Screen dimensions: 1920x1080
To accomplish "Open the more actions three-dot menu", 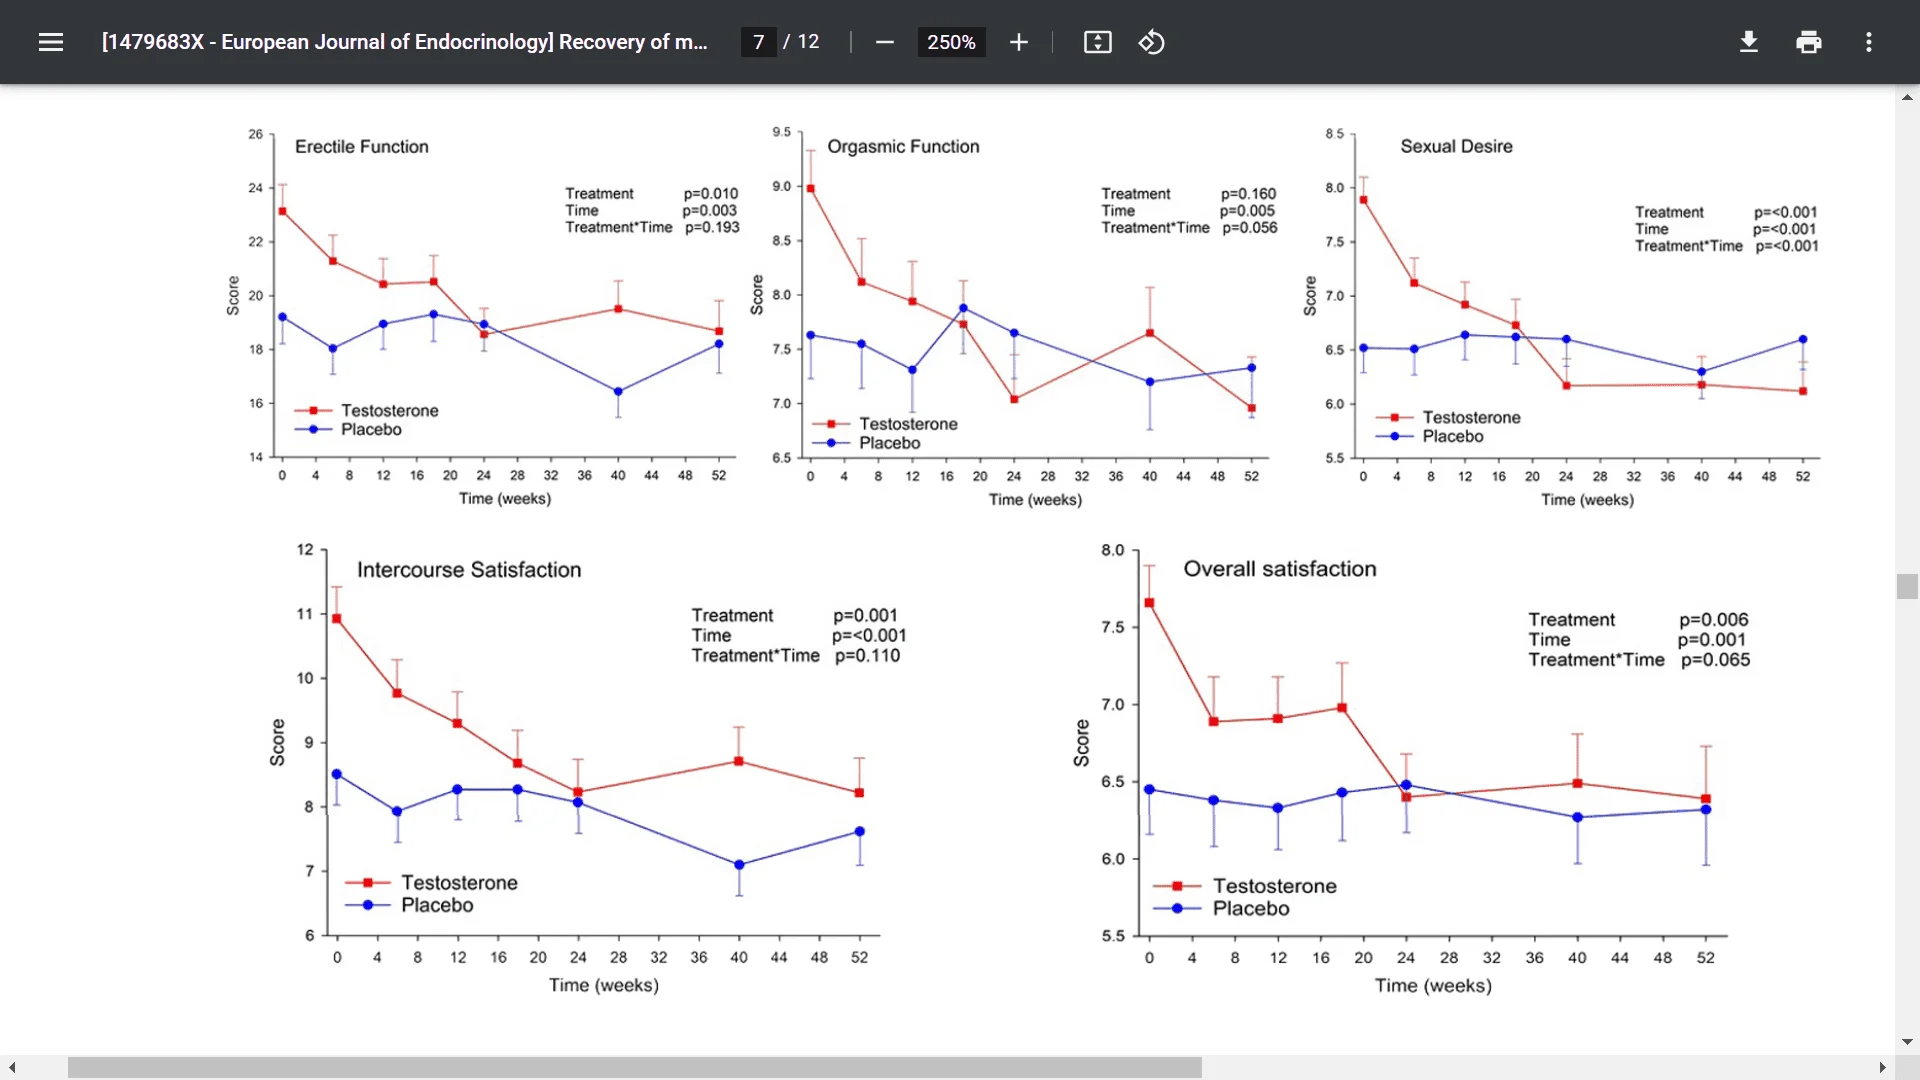I will (x=1868, y=42).
